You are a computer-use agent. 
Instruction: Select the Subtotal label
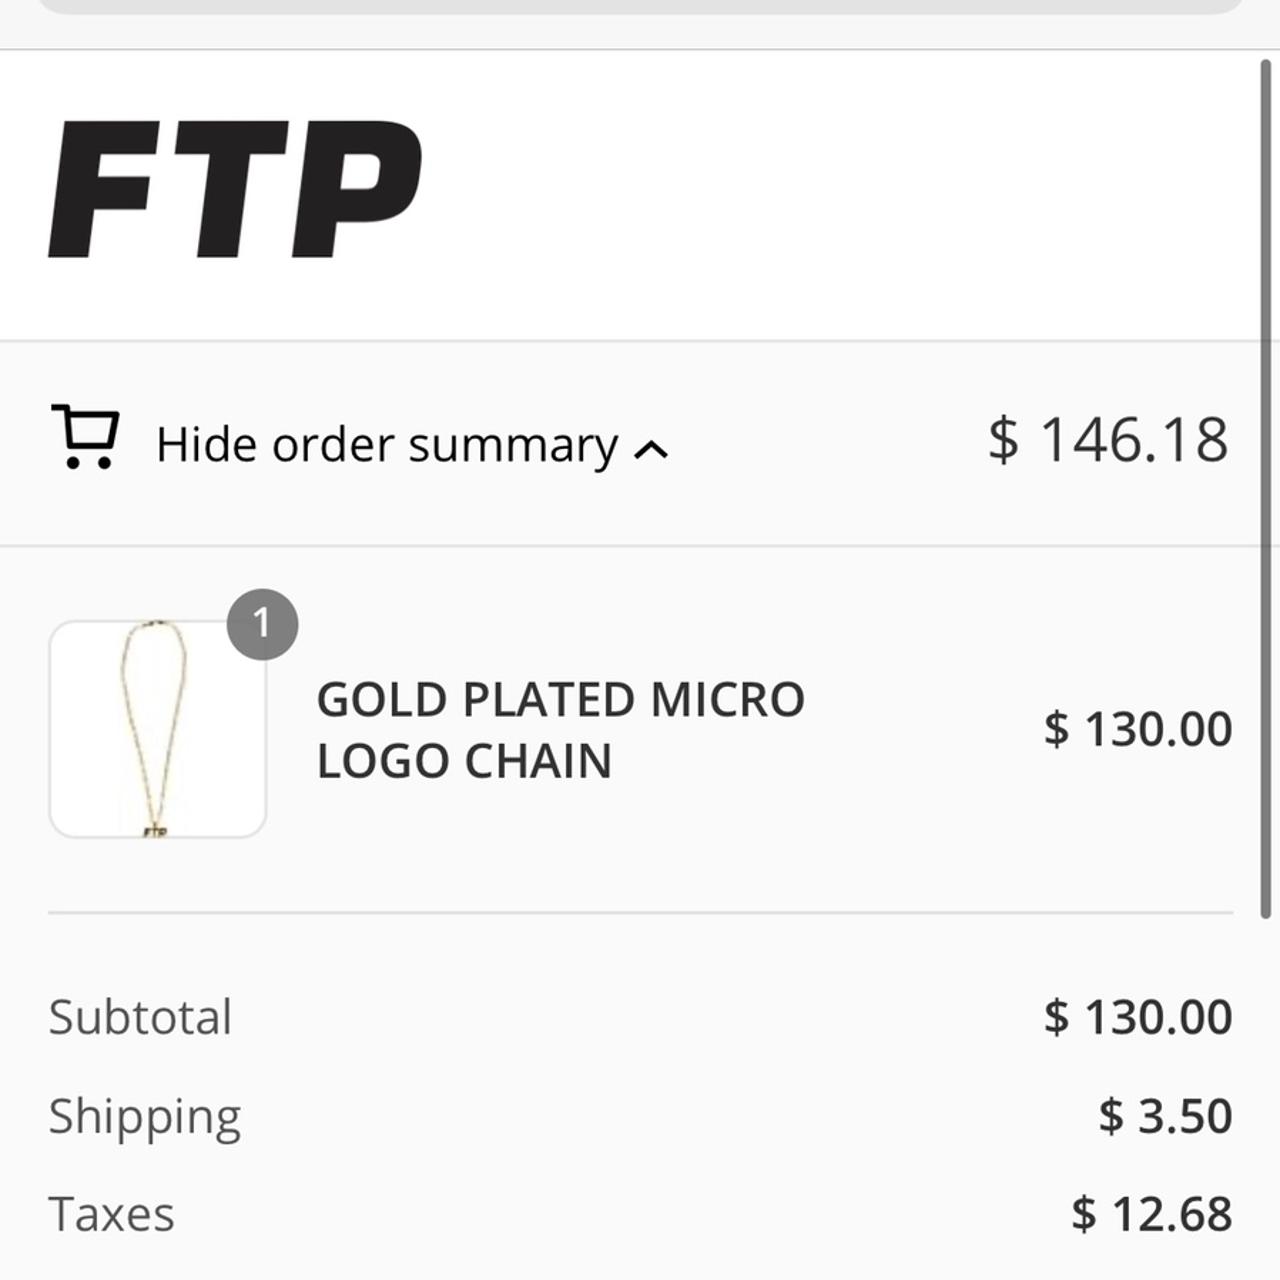pyautogui.click(x=141, y=1016)
